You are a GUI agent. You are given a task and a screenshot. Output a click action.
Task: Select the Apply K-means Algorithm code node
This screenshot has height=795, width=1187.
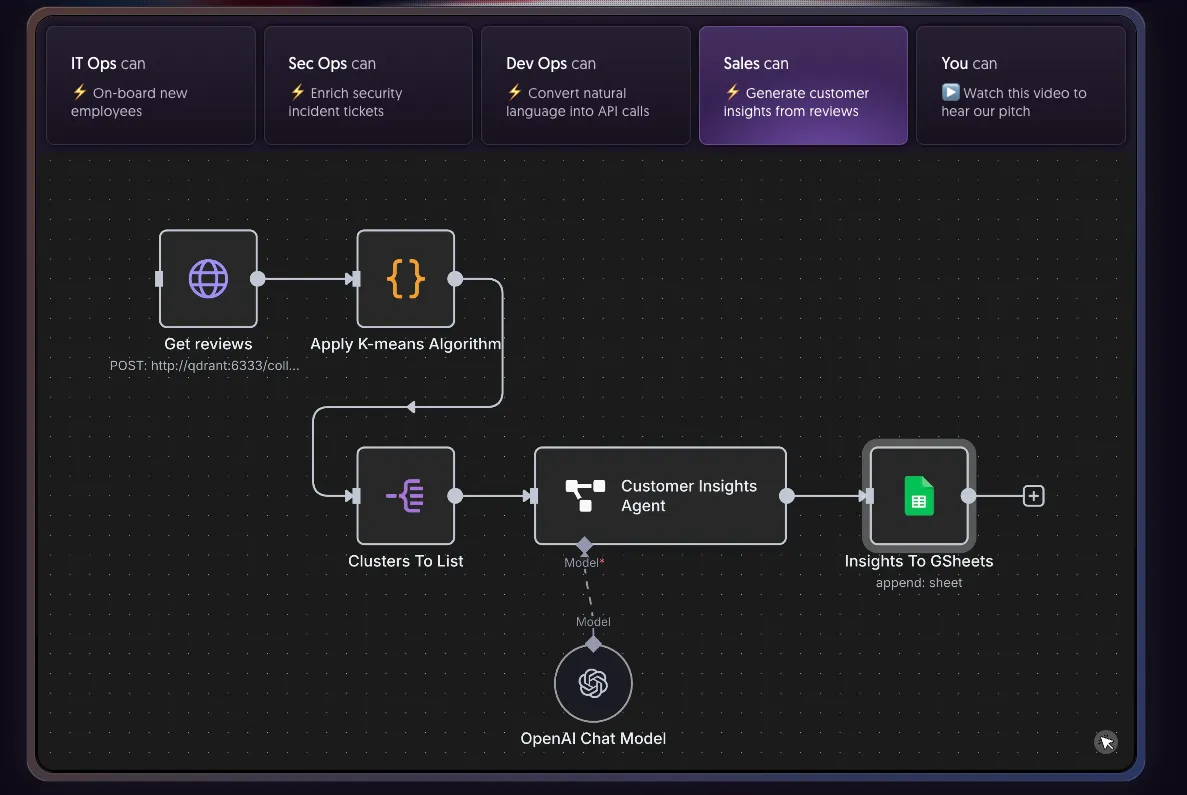(x=405, y=279)
